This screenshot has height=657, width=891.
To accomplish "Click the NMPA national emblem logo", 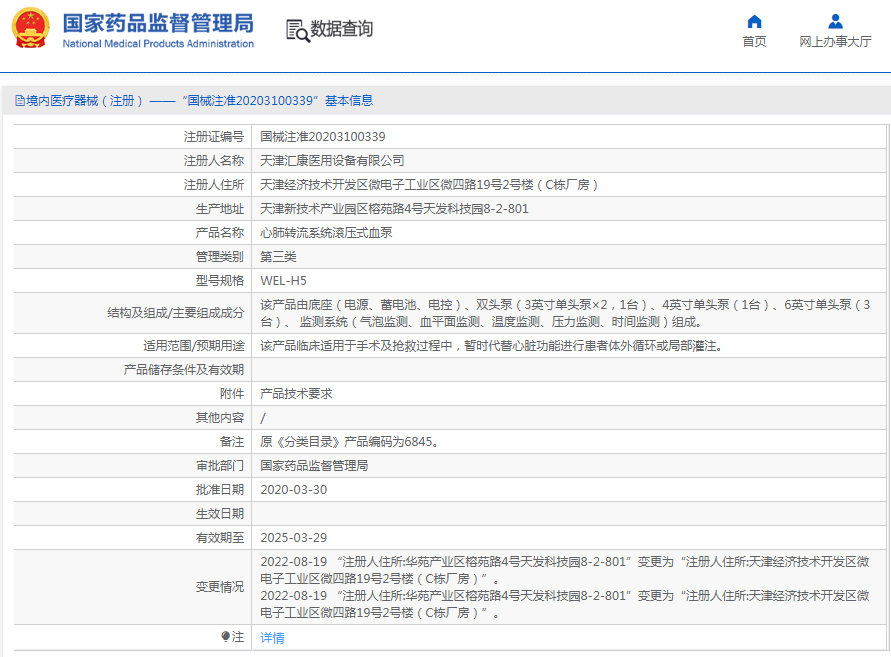I will 32,27.
